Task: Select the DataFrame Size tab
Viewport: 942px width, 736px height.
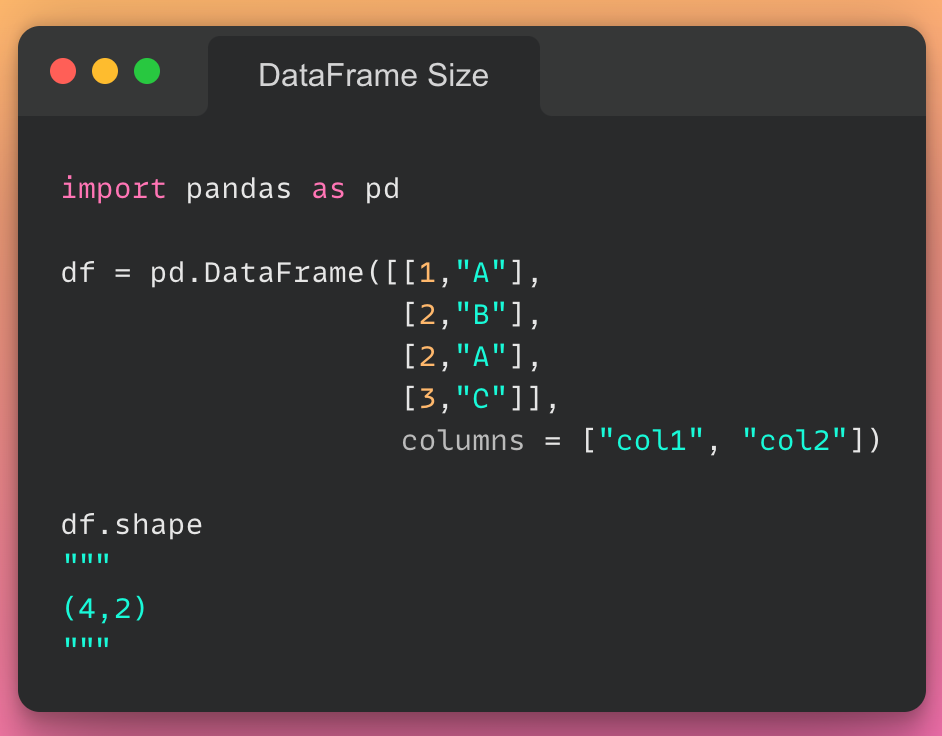Action: 374,76
